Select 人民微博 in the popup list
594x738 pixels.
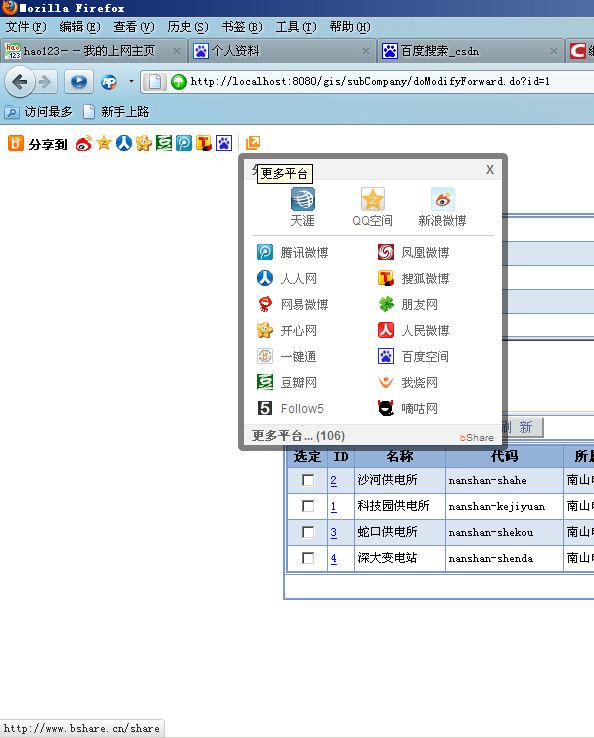coord(414,330)
